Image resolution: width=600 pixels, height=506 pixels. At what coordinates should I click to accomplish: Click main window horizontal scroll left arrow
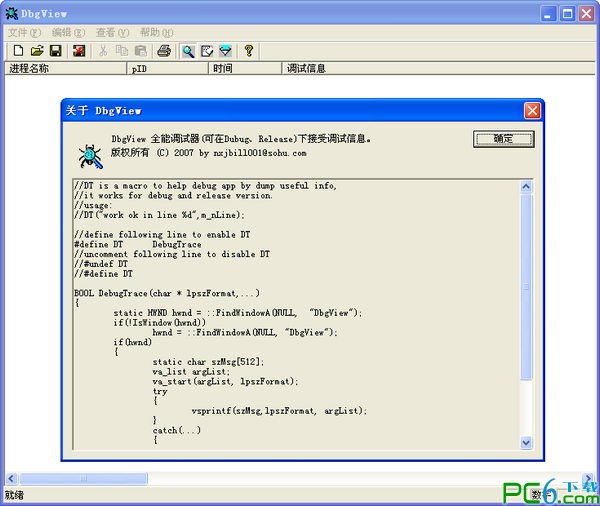click(11, 478)
